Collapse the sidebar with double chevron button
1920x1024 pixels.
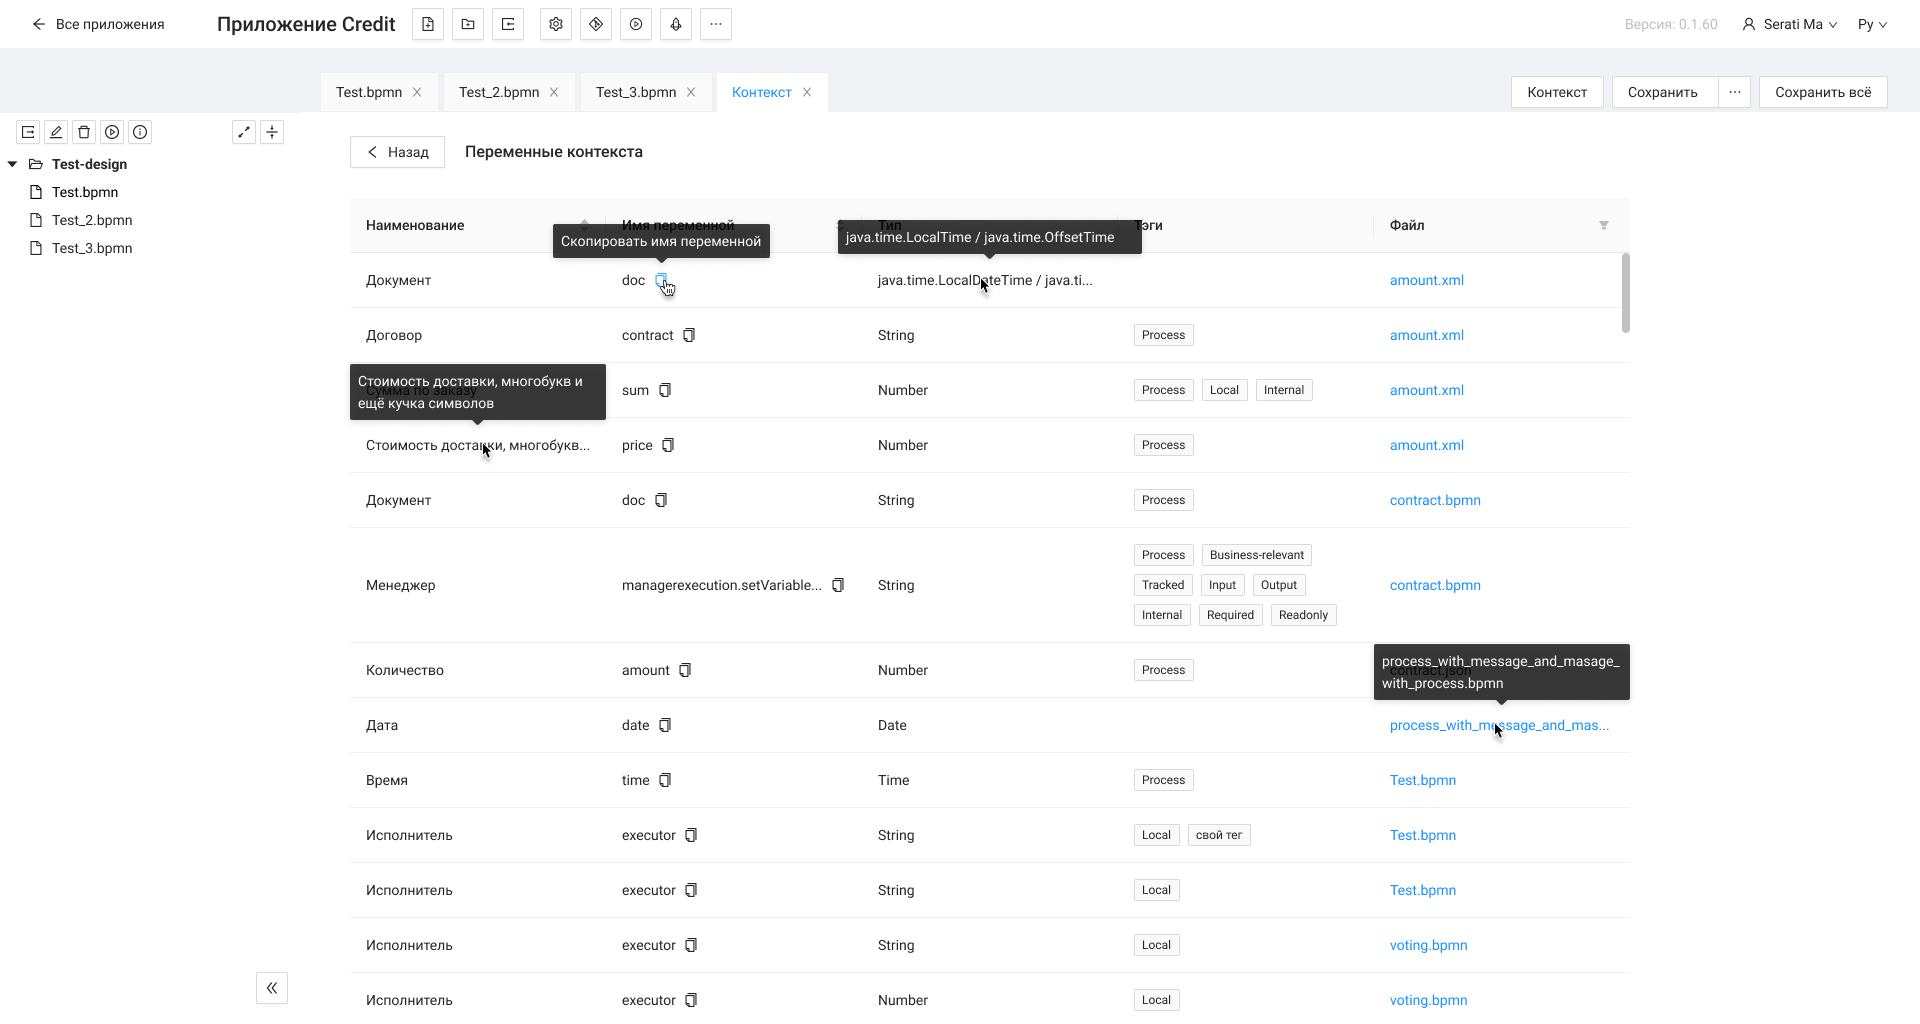coord(272,988)
